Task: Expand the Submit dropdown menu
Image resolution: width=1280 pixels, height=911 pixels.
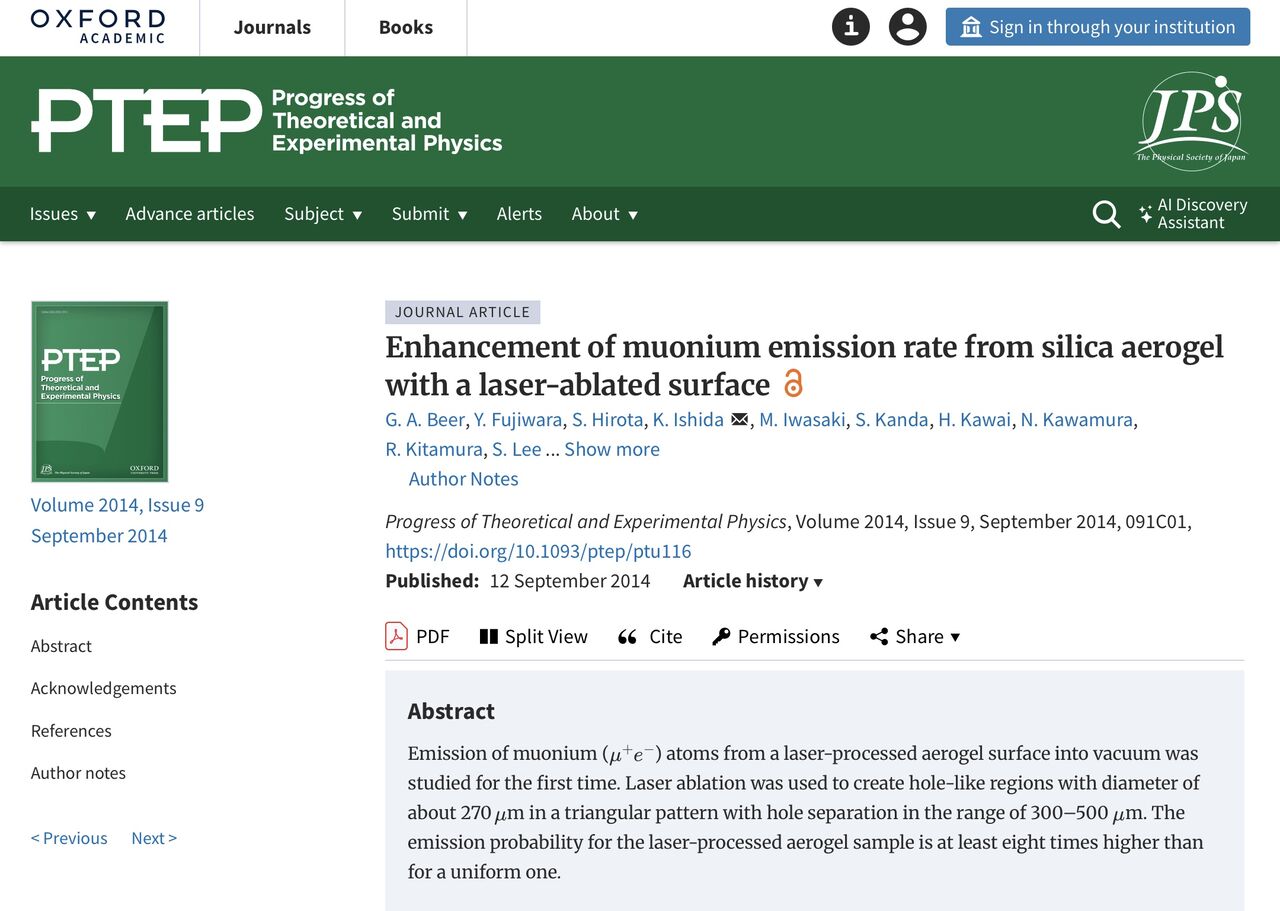Action: (430, 214)
